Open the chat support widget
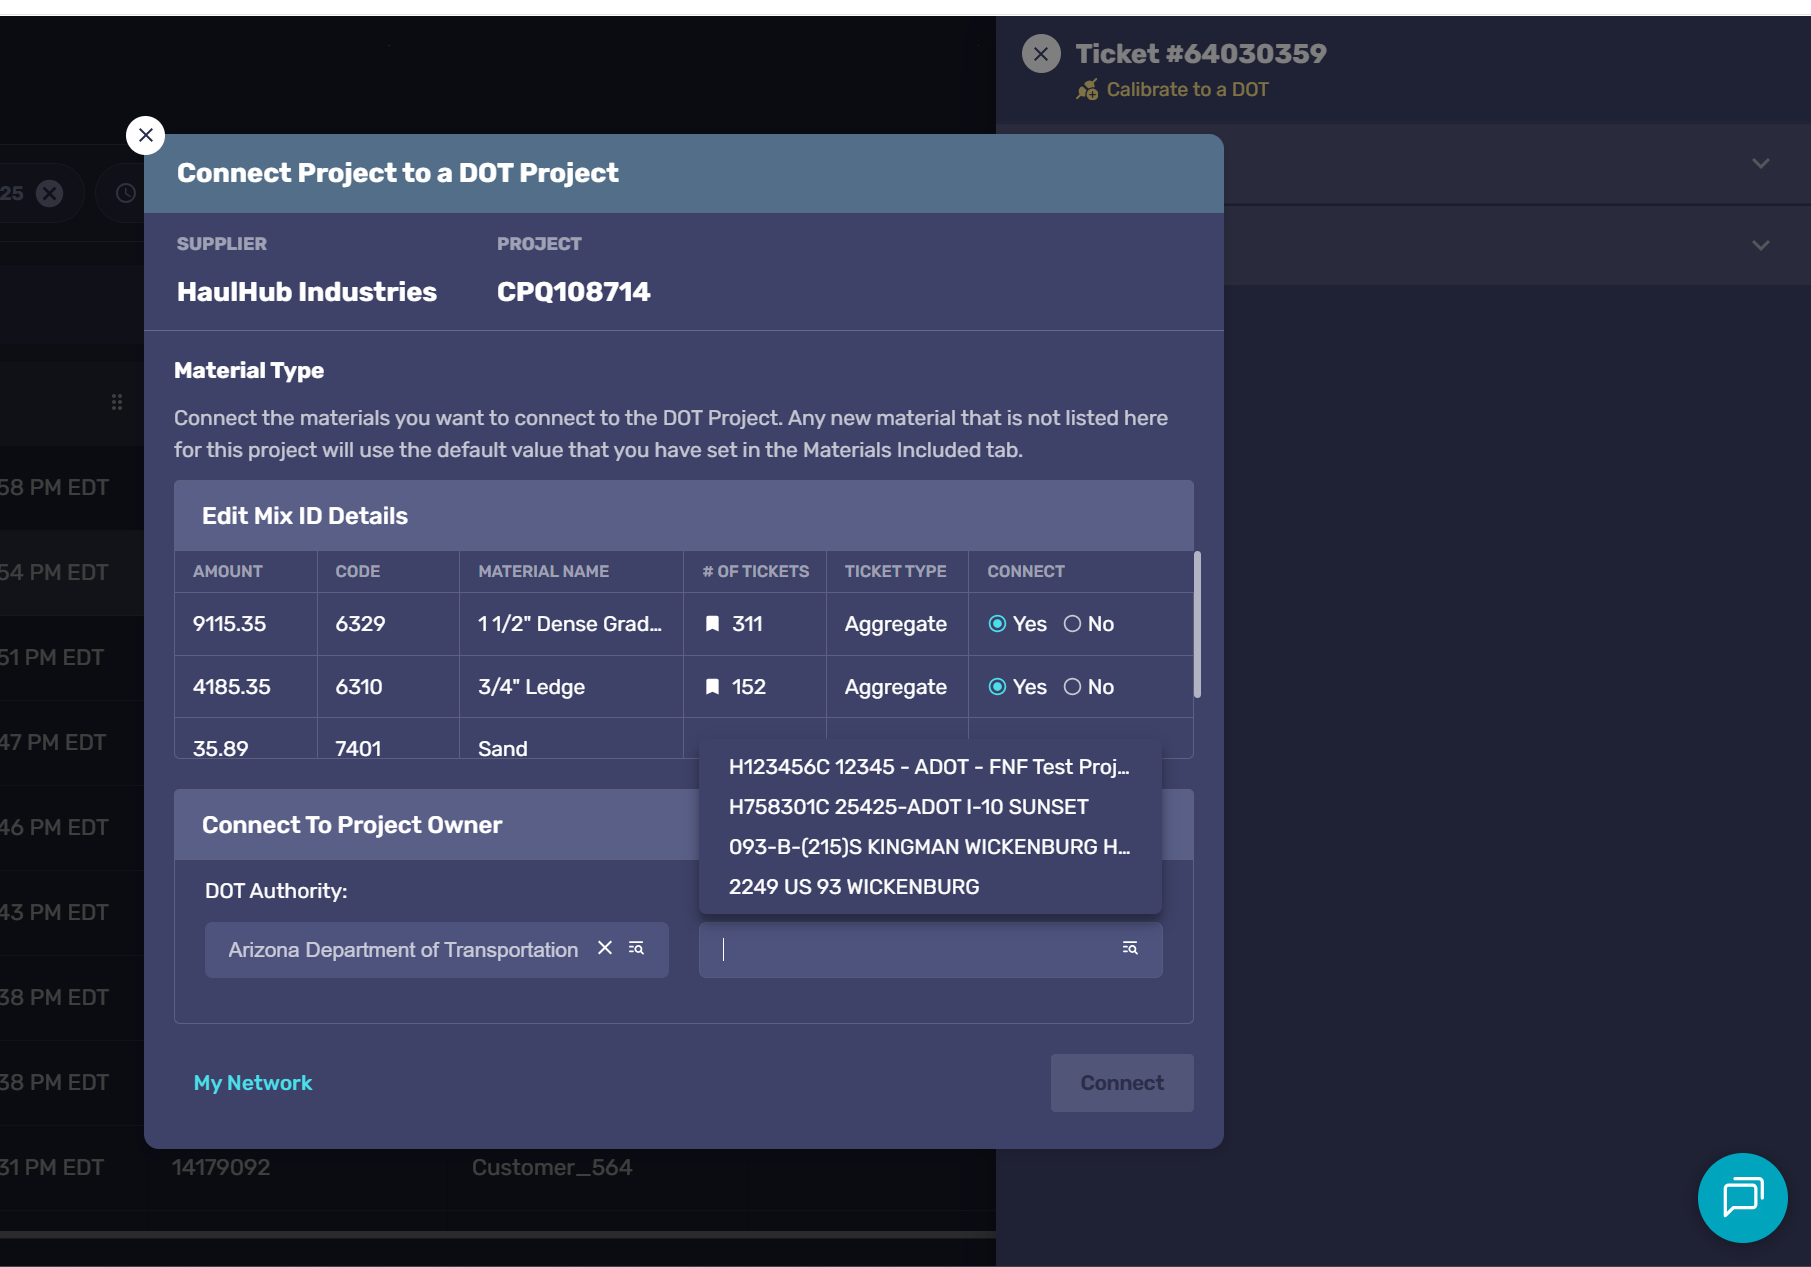The image size is (1811, 1267). pyautogui.click(x=1742, y=1197)
